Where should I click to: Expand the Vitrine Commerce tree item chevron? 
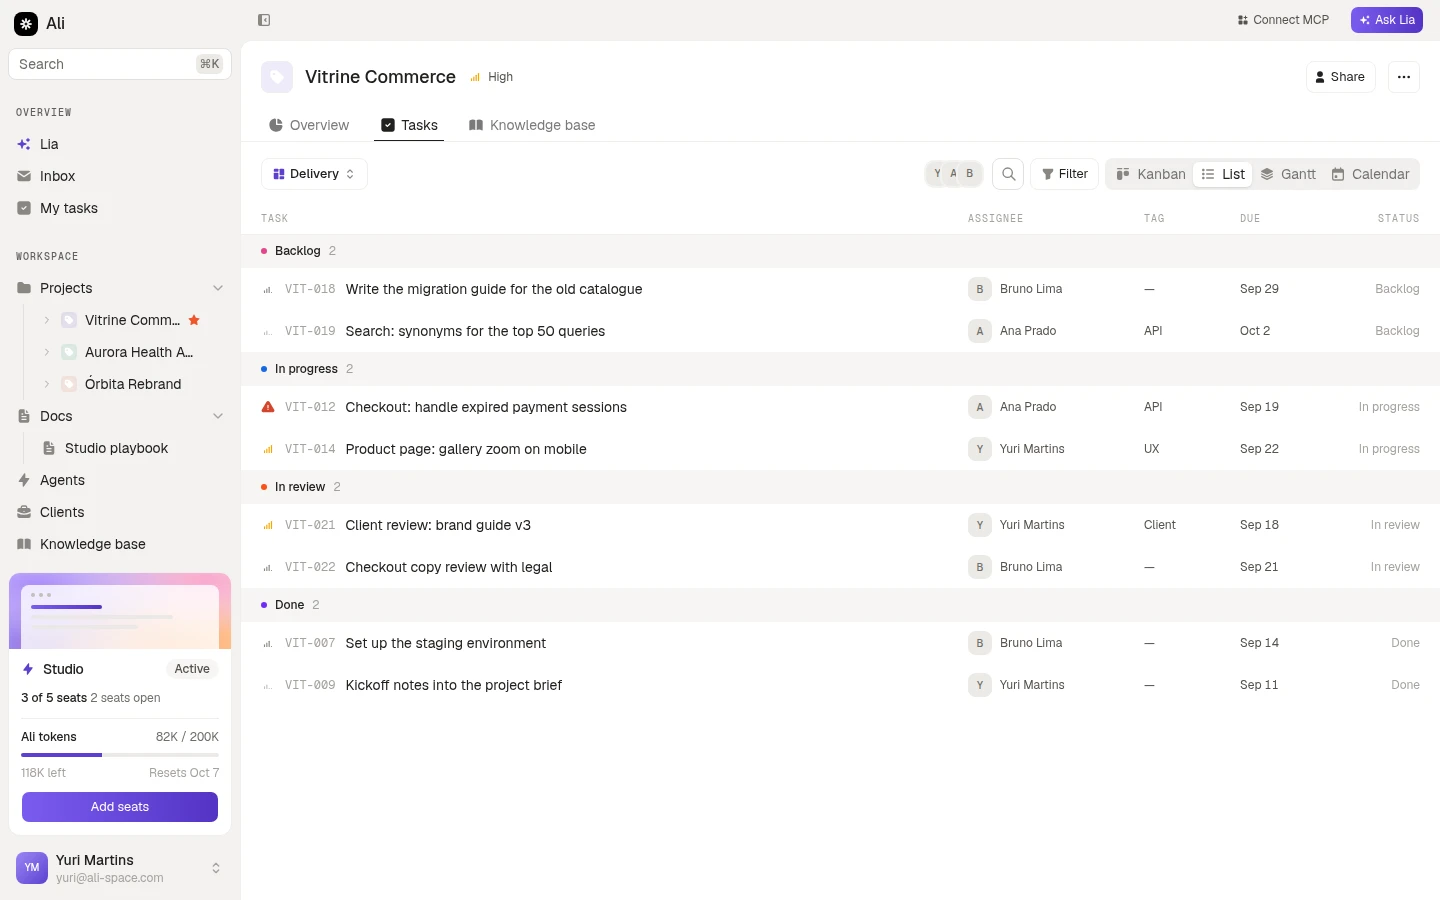click(x=47, y=320)
